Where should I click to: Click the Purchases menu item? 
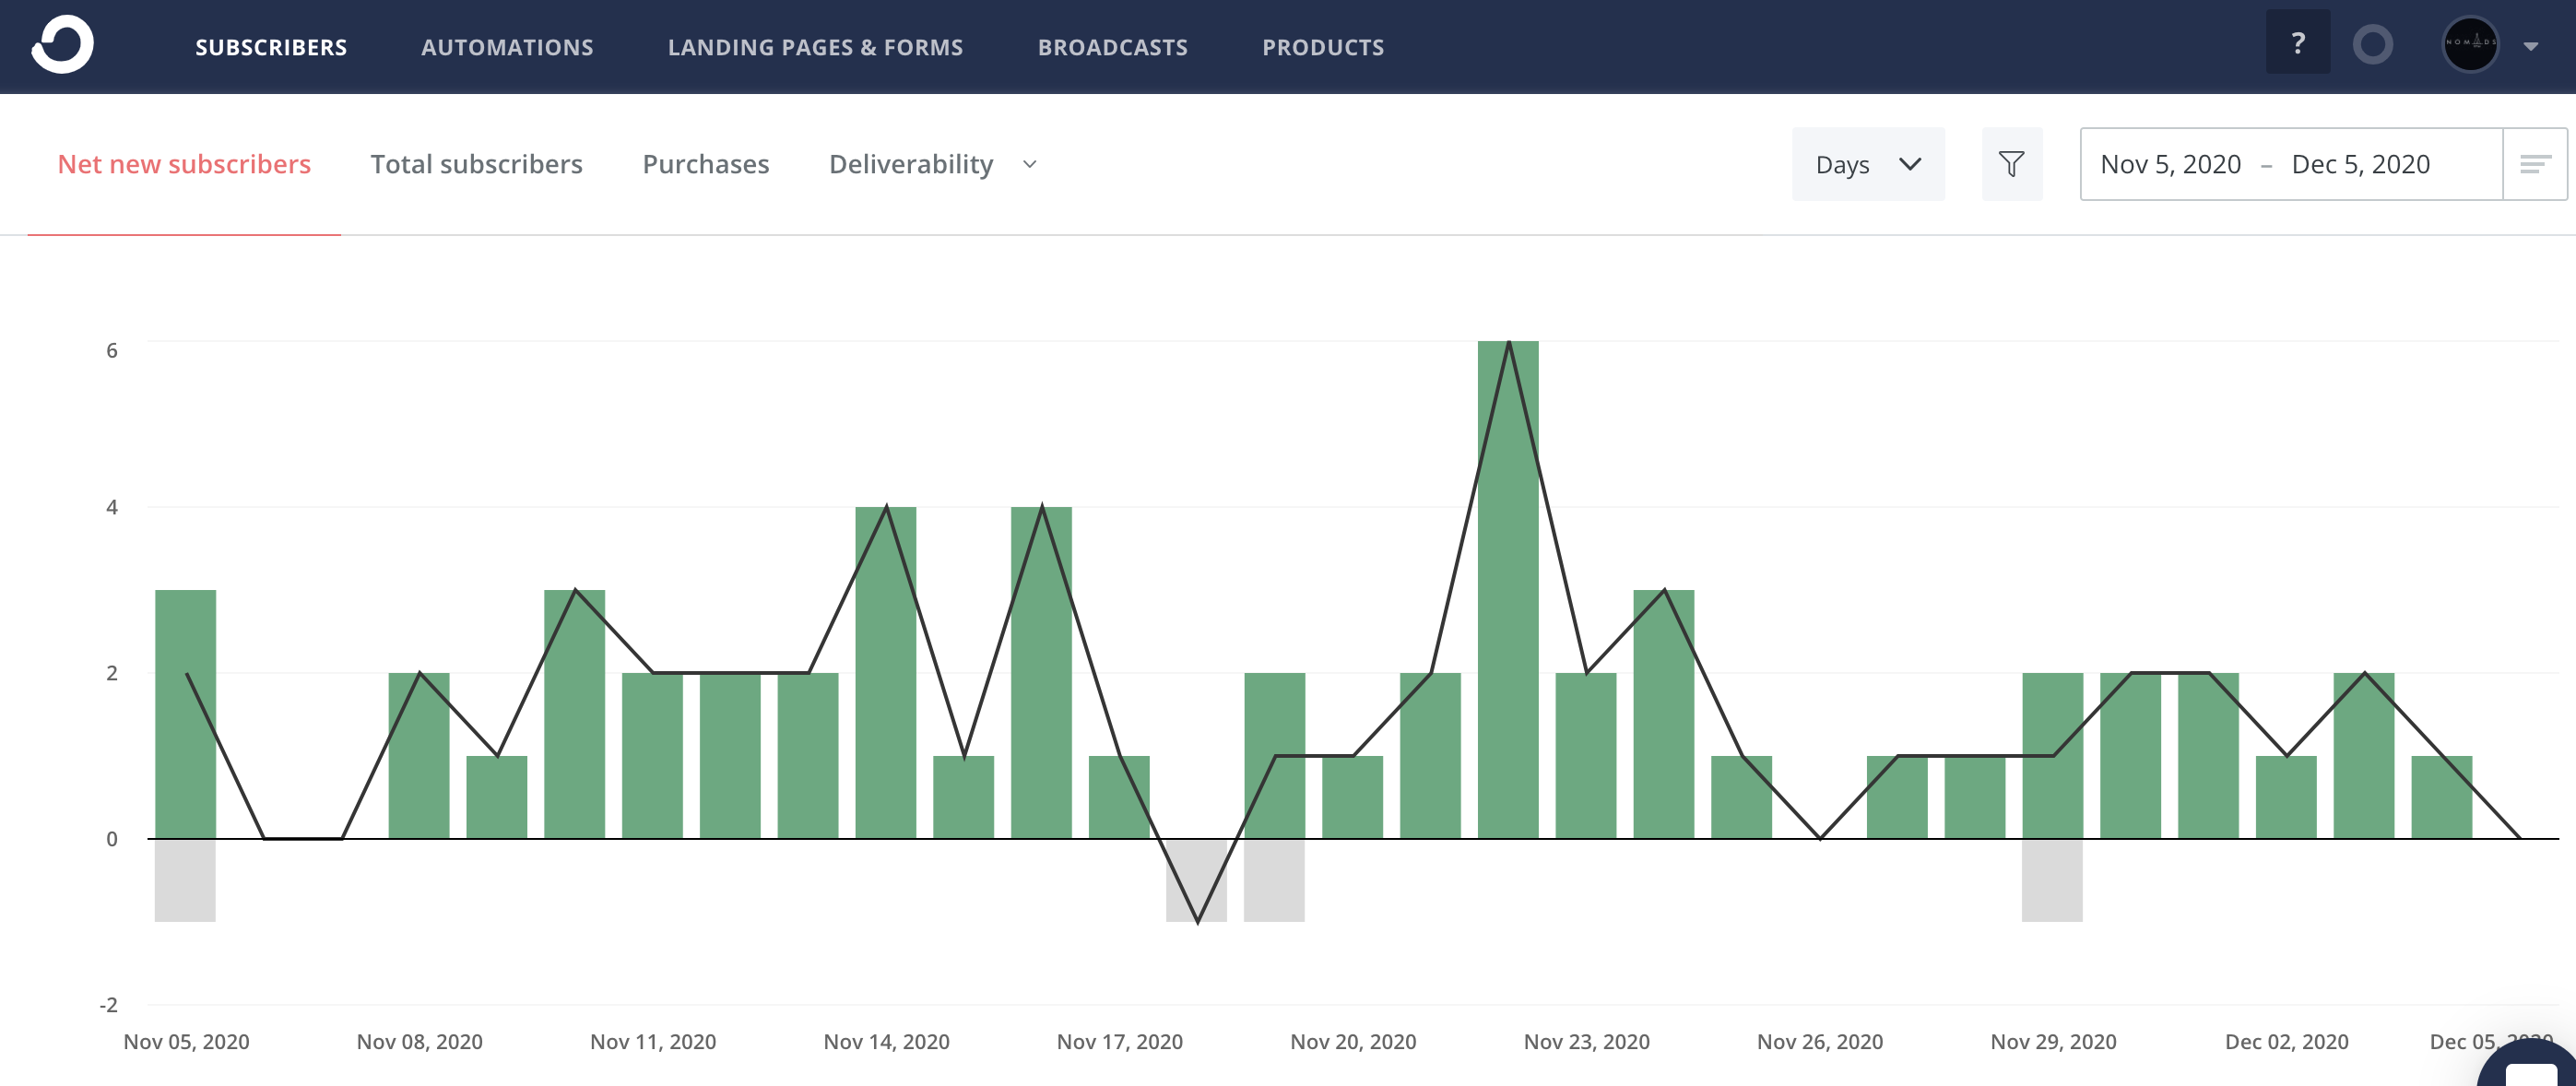click(x=704, y=162)
